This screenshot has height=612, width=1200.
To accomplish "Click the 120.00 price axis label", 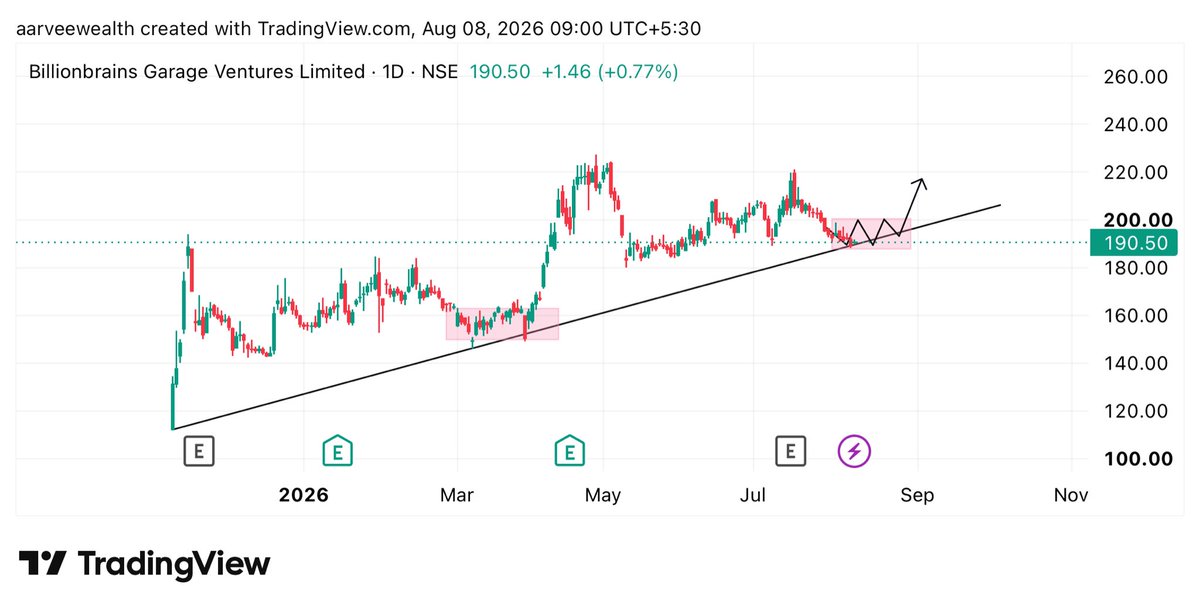I will pyautogui.click(x=1136, y=411).
